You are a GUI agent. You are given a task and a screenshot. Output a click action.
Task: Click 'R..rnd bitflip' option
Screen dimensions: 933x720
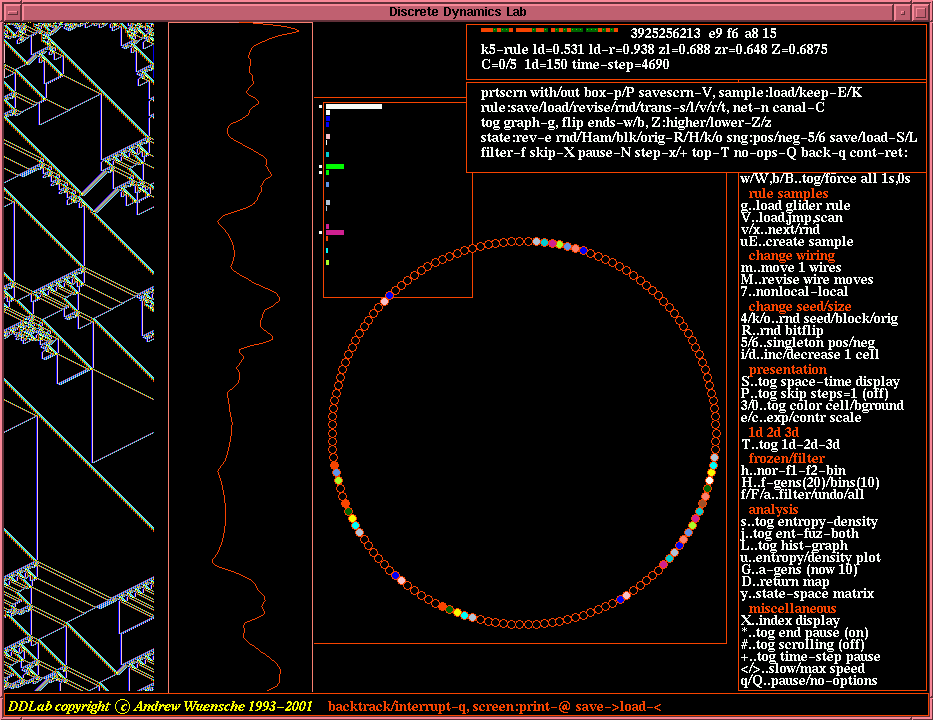pyautogui.click(x=782, y=330)
